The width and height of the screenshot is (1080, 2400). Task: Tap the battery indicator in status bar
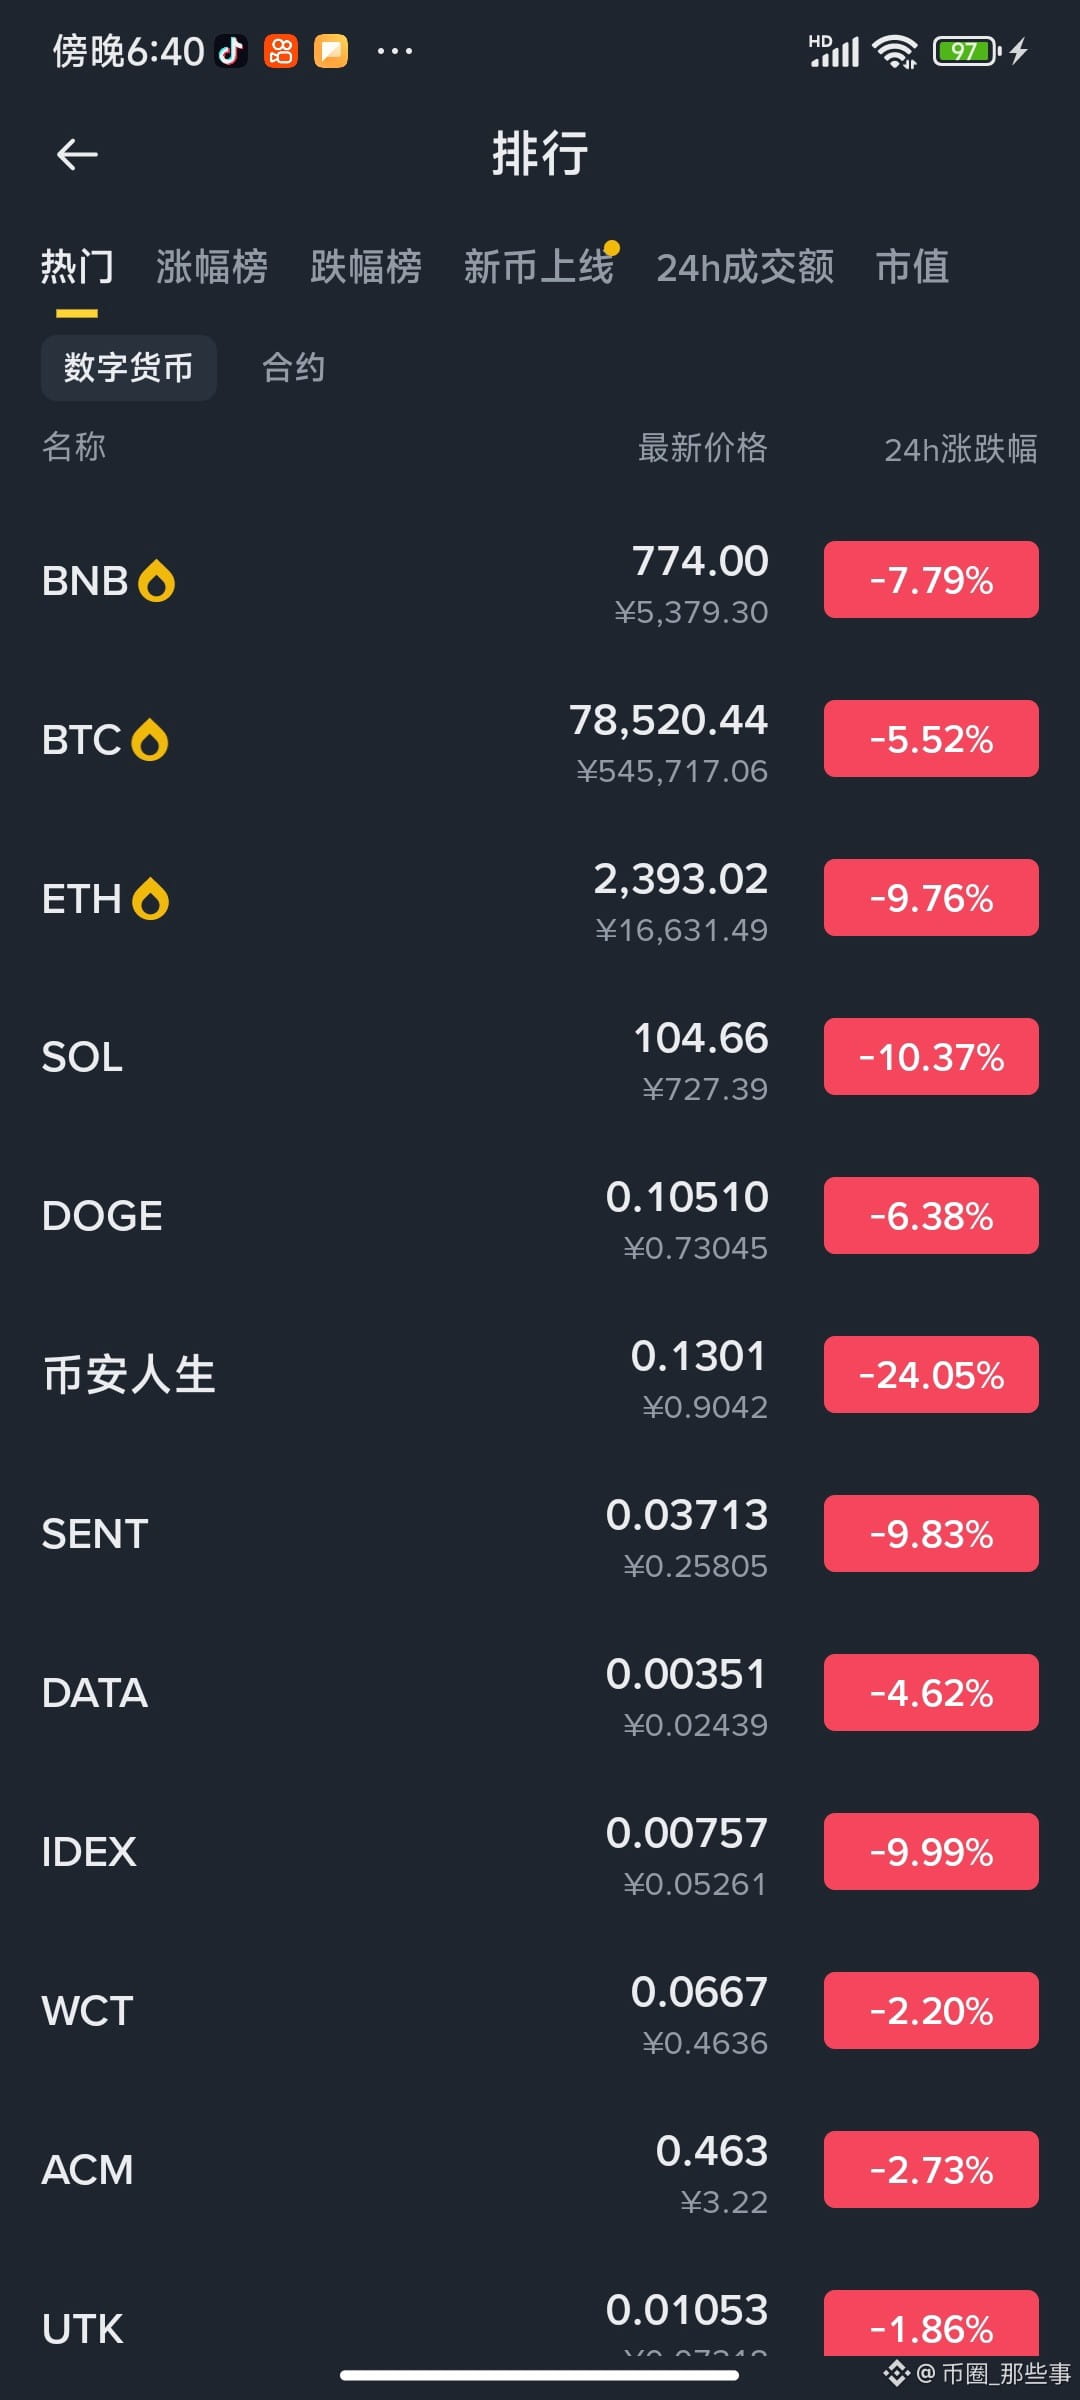(x=967, y=51)
